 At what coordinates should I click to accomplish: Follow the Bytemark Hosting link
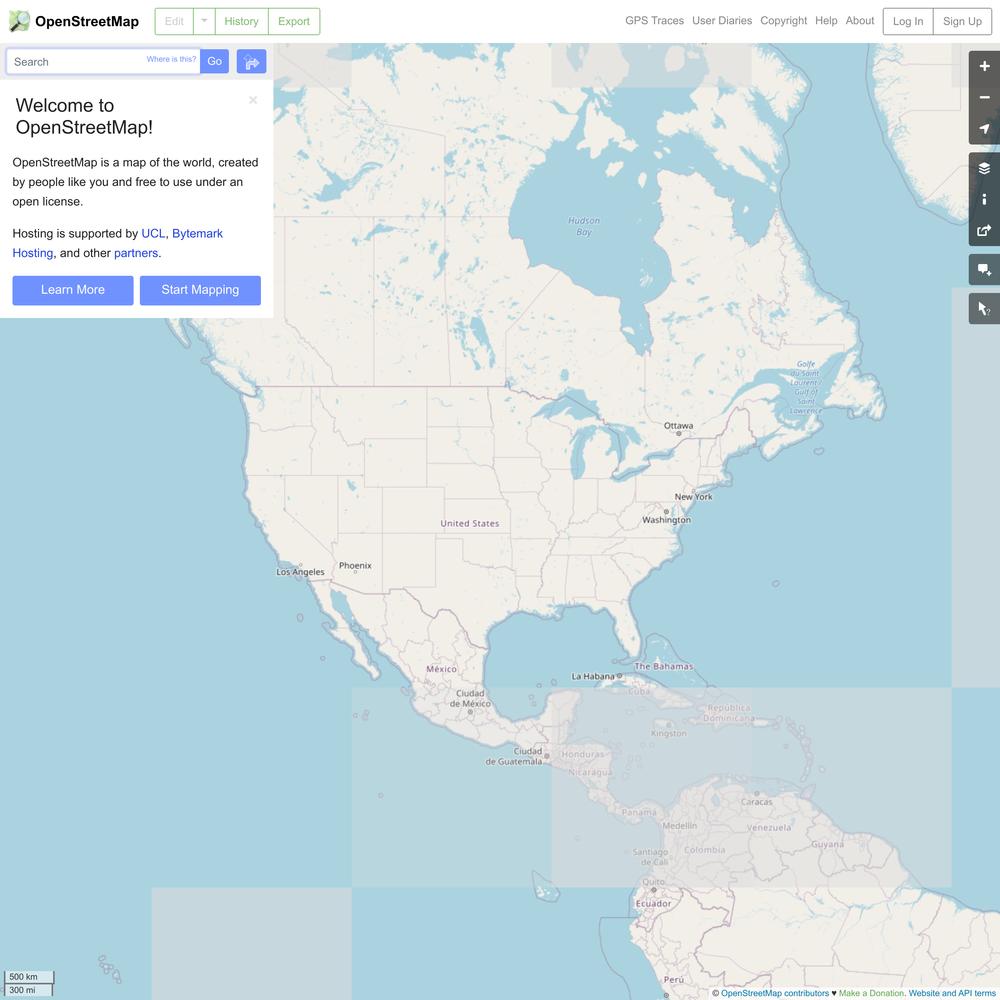[x=118, y=243]
